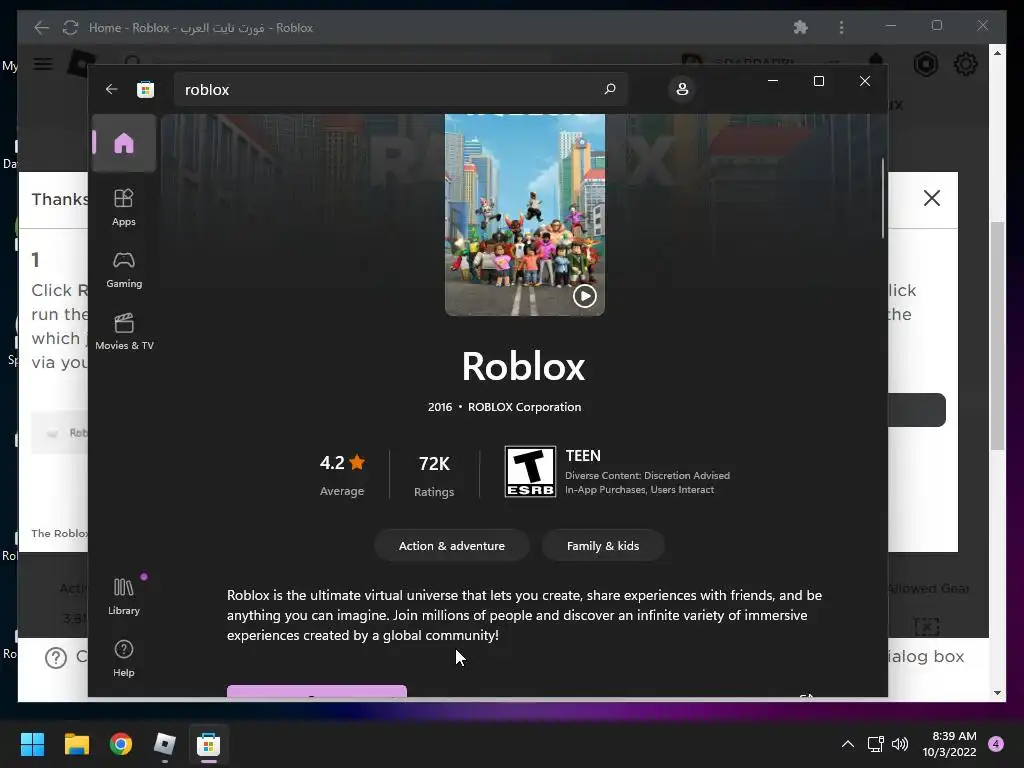1024x768 pixels.
Task: Click the search magnifier in Store
Action: tap(610, 89)
